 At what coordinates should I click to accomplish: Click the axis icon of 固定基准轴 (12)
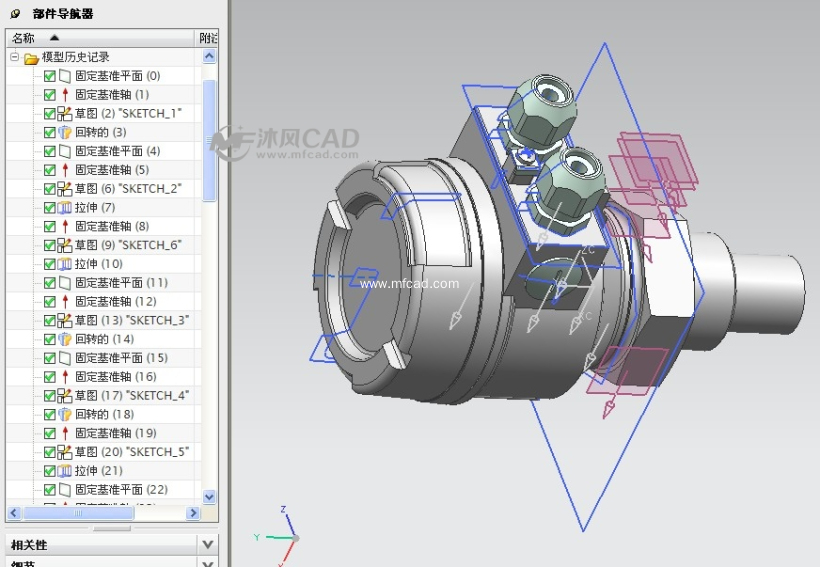click(x=65, y=302)
